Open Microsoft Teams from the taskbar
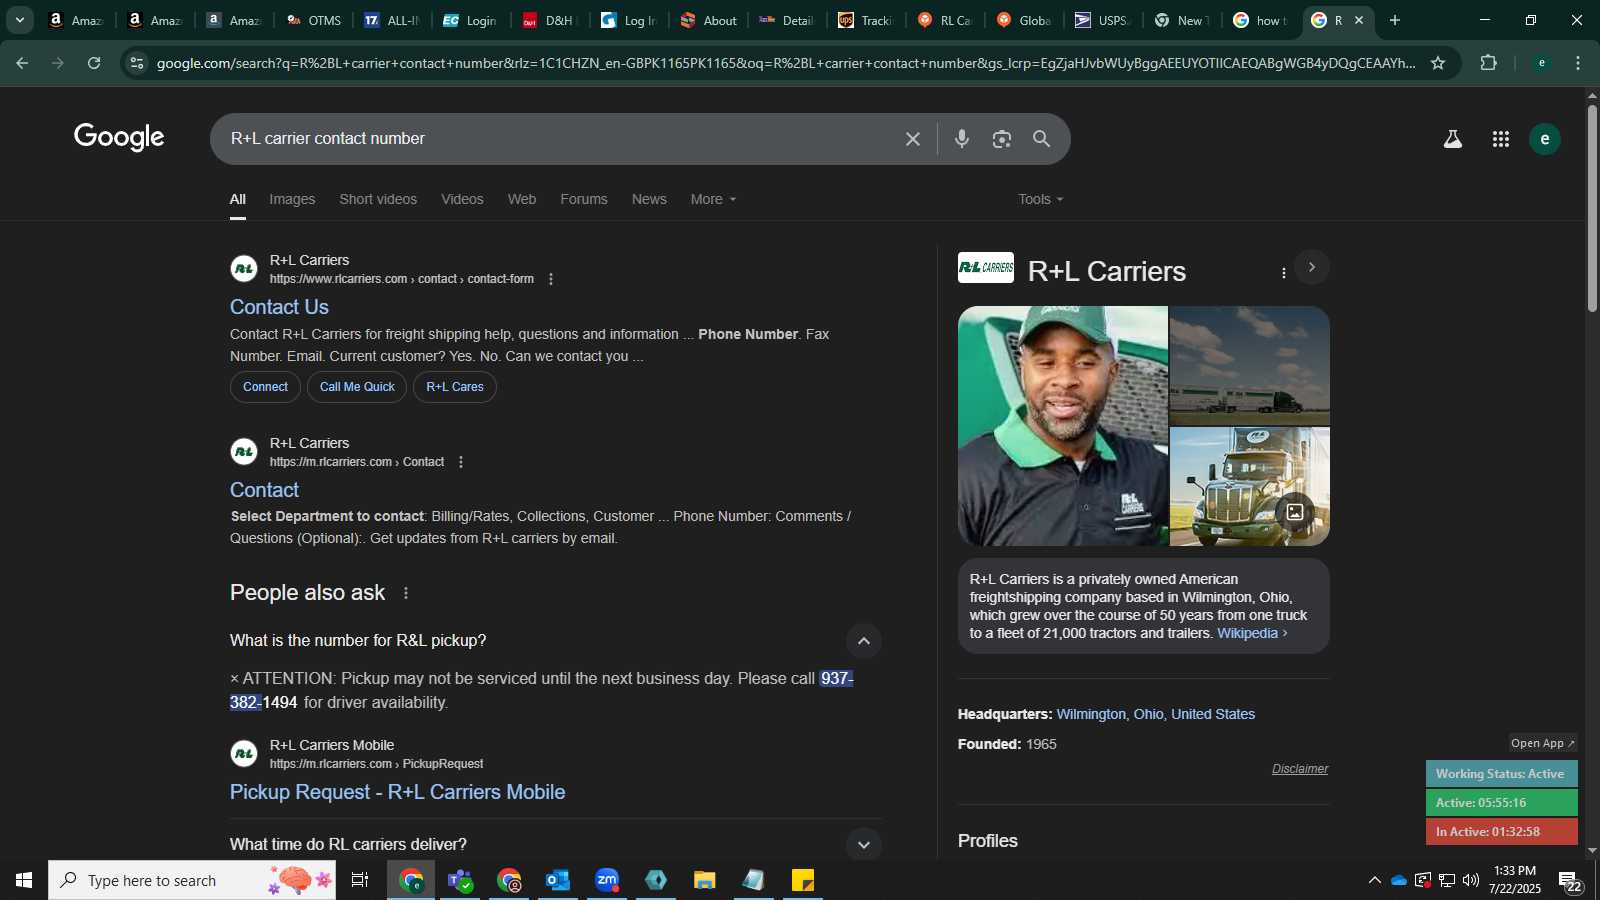The image size is (1600, 900). coord(460,880)
